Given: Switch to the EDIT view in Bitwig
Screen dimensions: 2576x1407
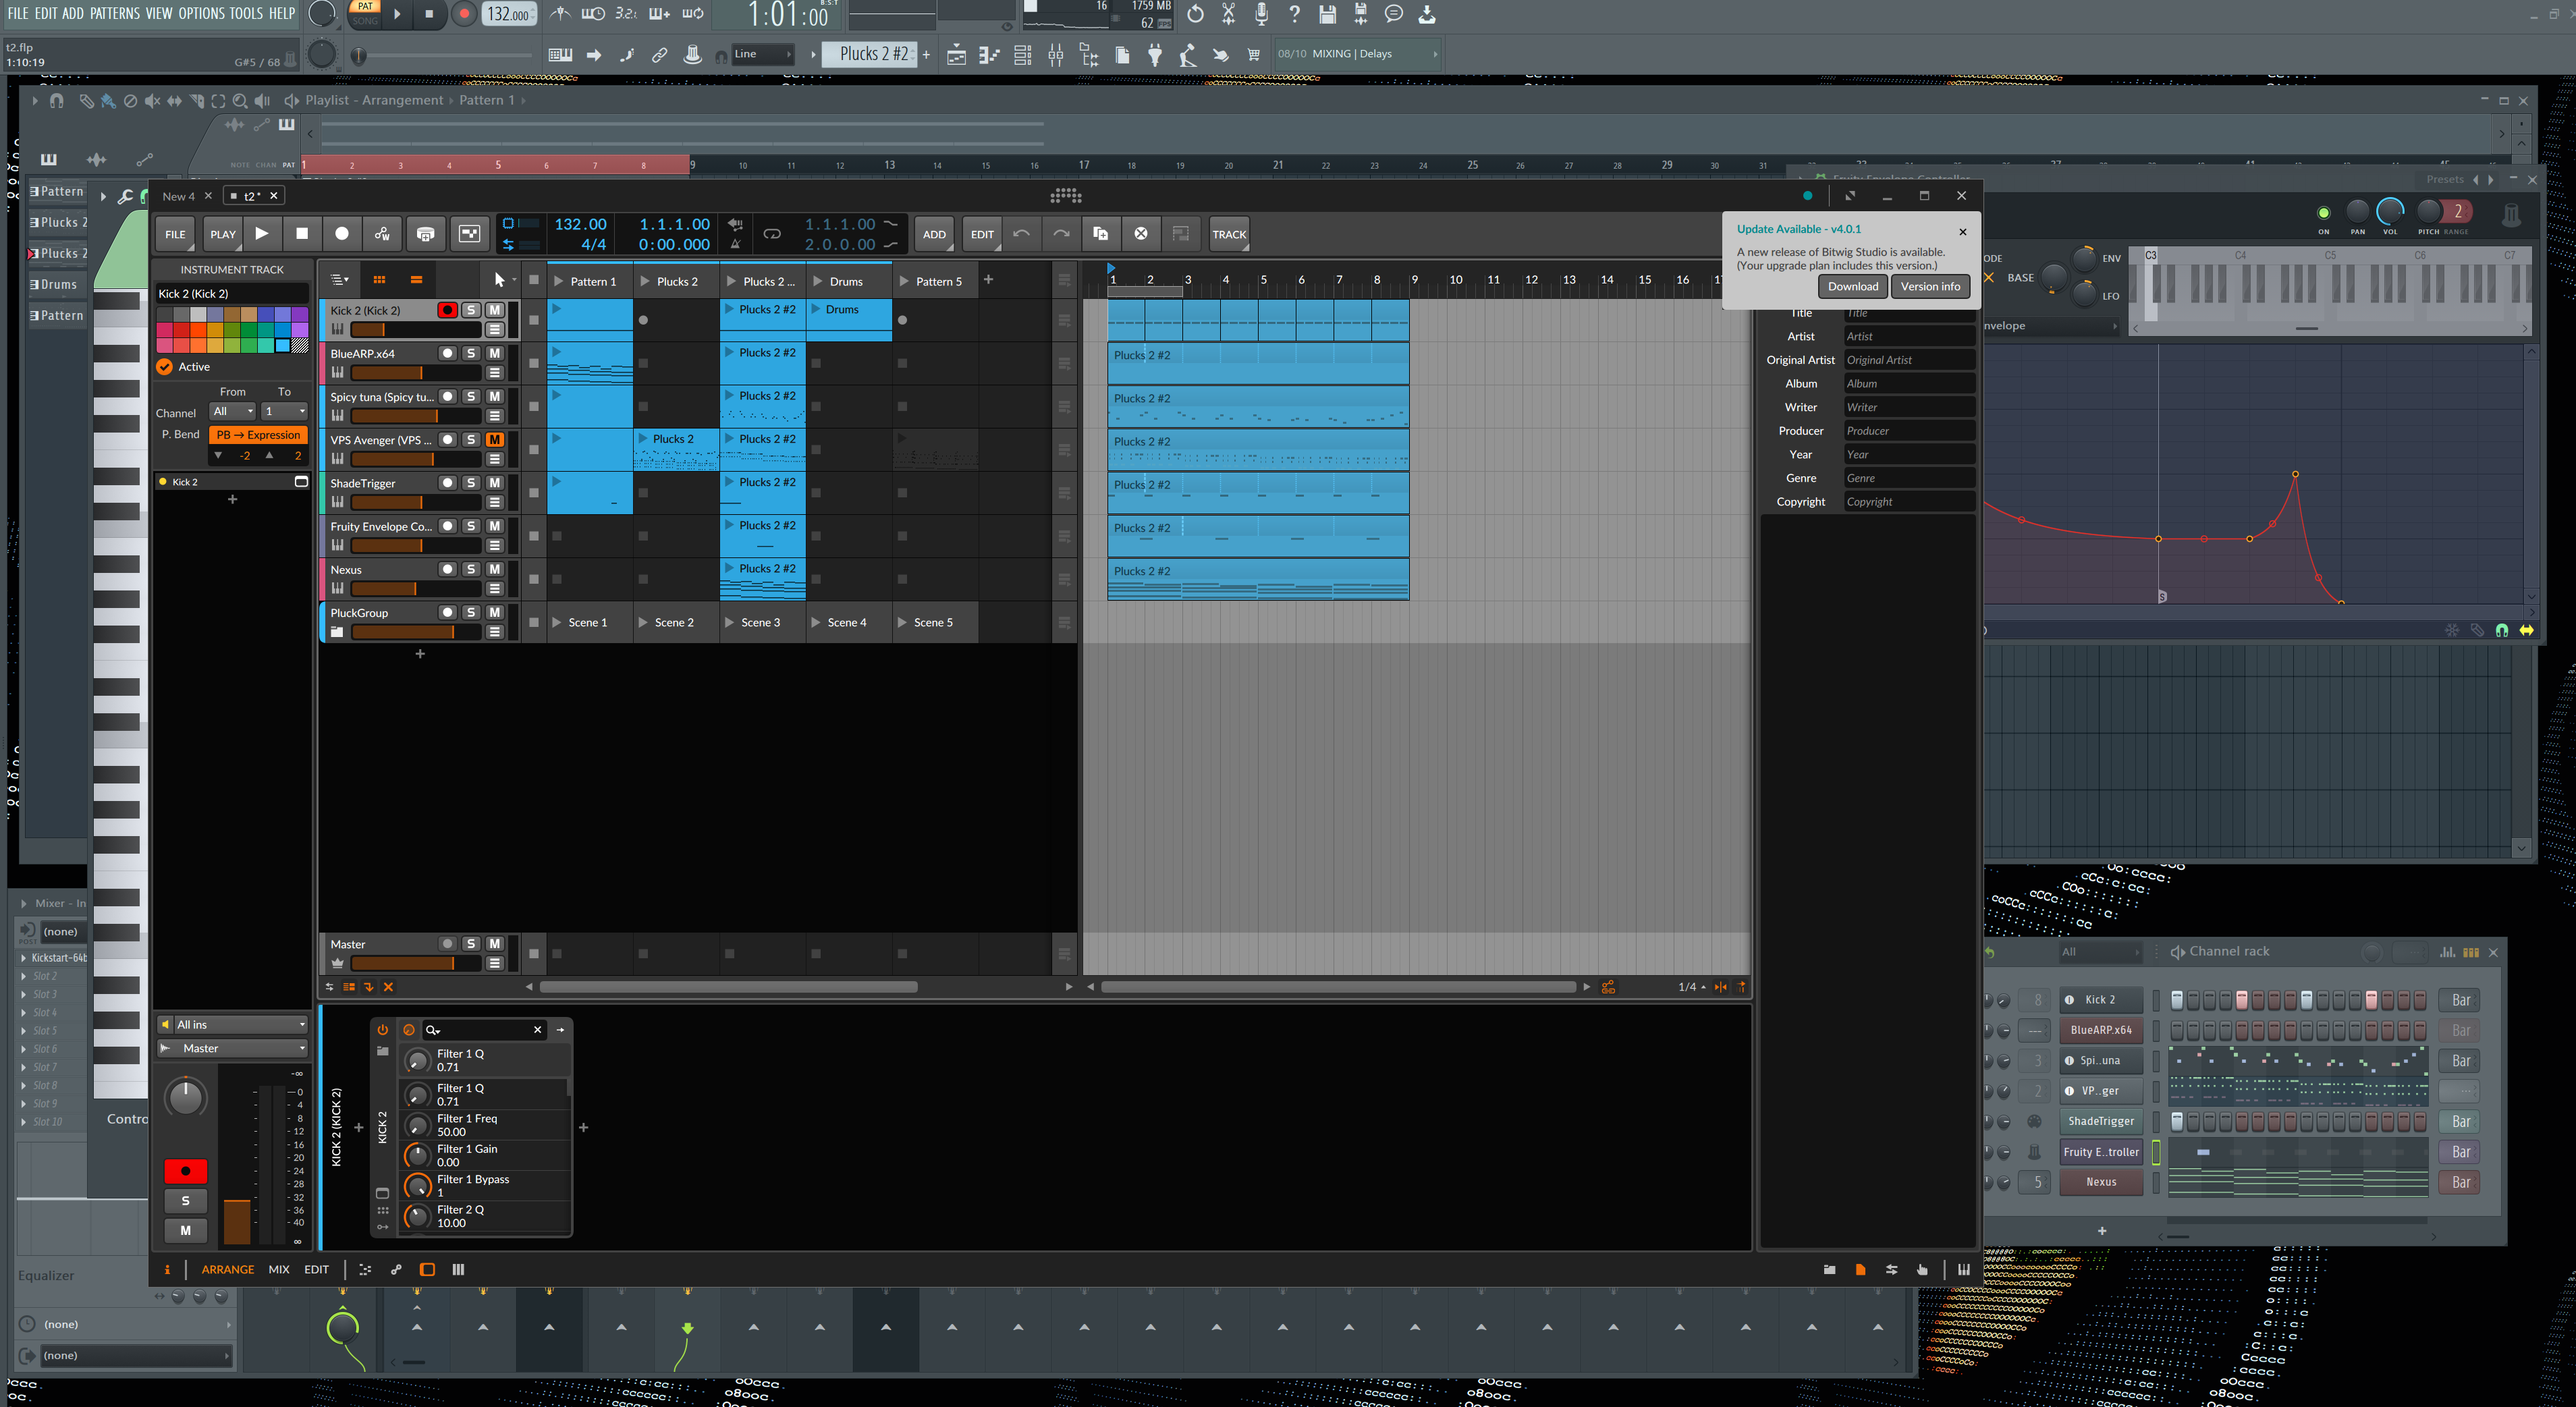Looking at the screenshot, I should coord(317,1270).
